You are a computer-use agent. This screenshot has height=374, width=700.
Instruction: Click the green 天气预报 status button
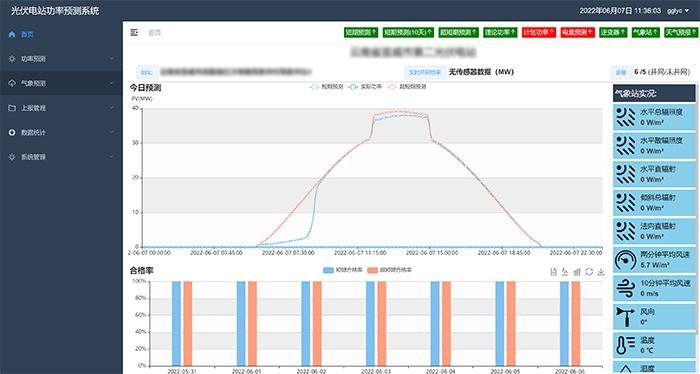(x=681, y=32)
